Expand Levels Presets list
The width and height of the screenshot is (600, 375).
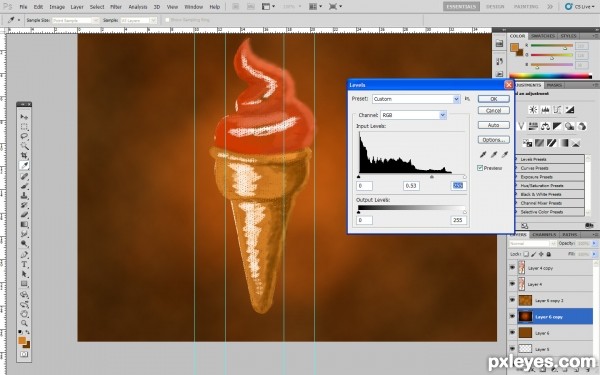[516, 159]
